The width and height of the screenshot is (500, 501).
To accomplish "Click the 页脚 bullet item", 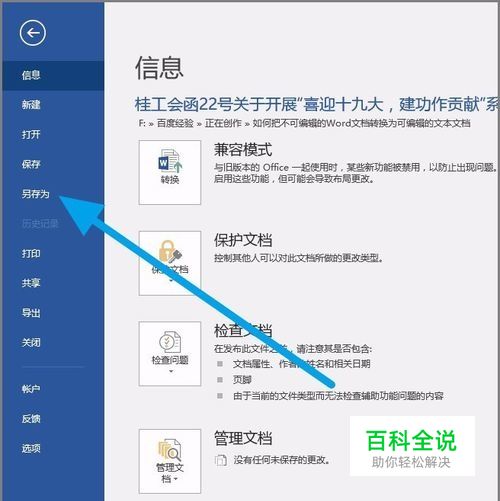I will click(242, 380).
